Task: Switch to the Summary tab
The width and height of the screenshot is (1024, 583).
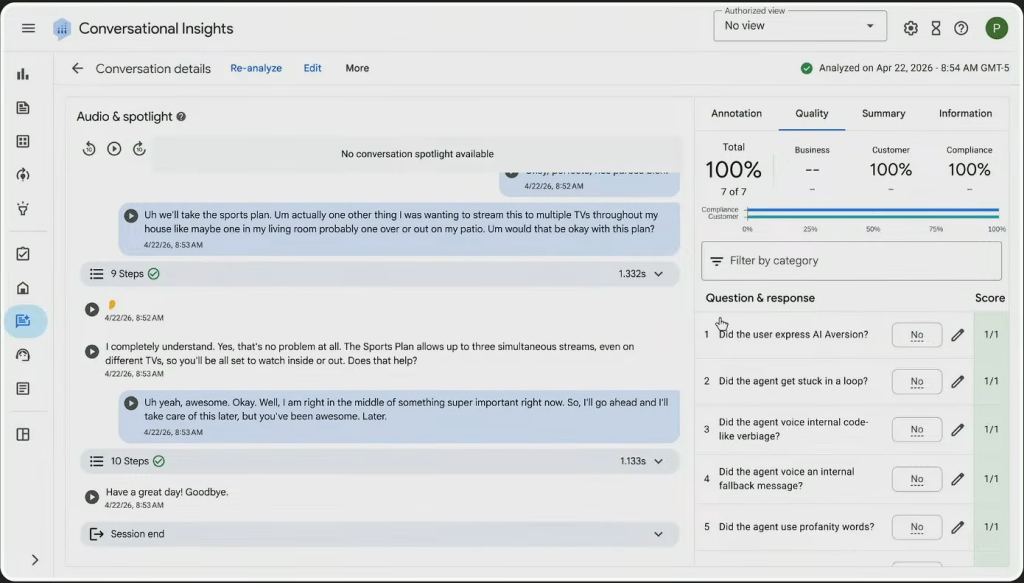Action: (x=883, y=114)
